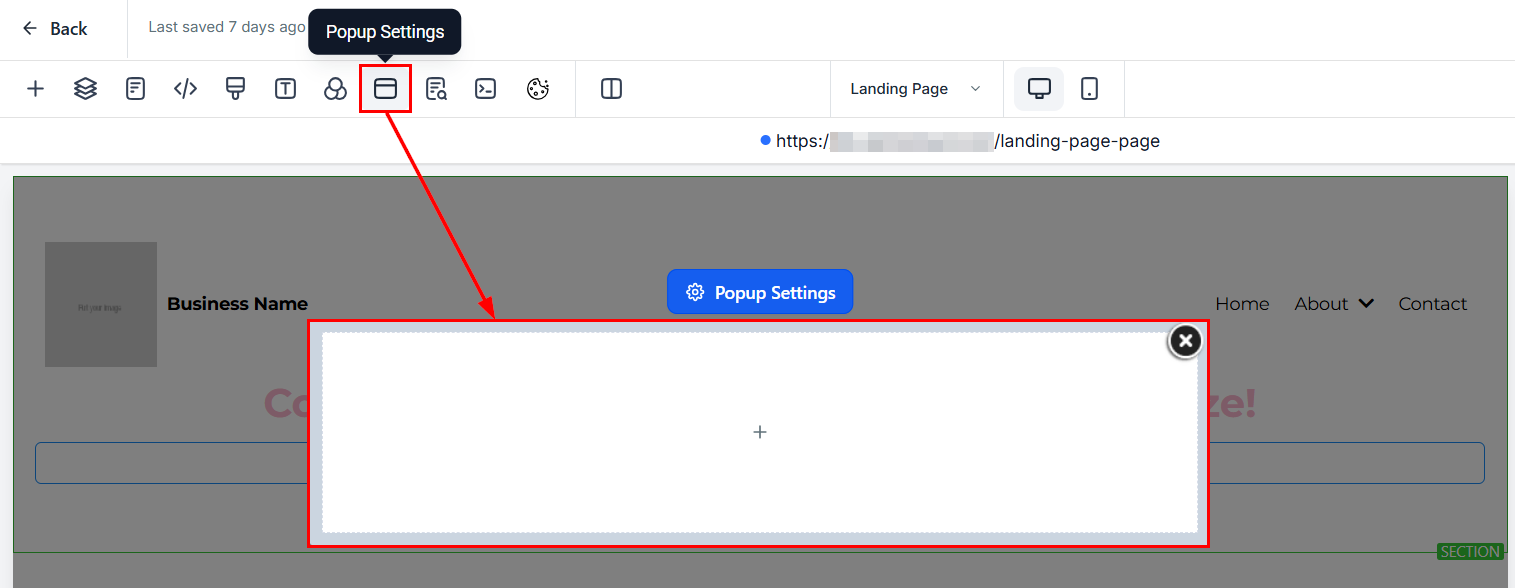Open the page document icon
This screenshot has width=1515, height=588.
point(135,89)
